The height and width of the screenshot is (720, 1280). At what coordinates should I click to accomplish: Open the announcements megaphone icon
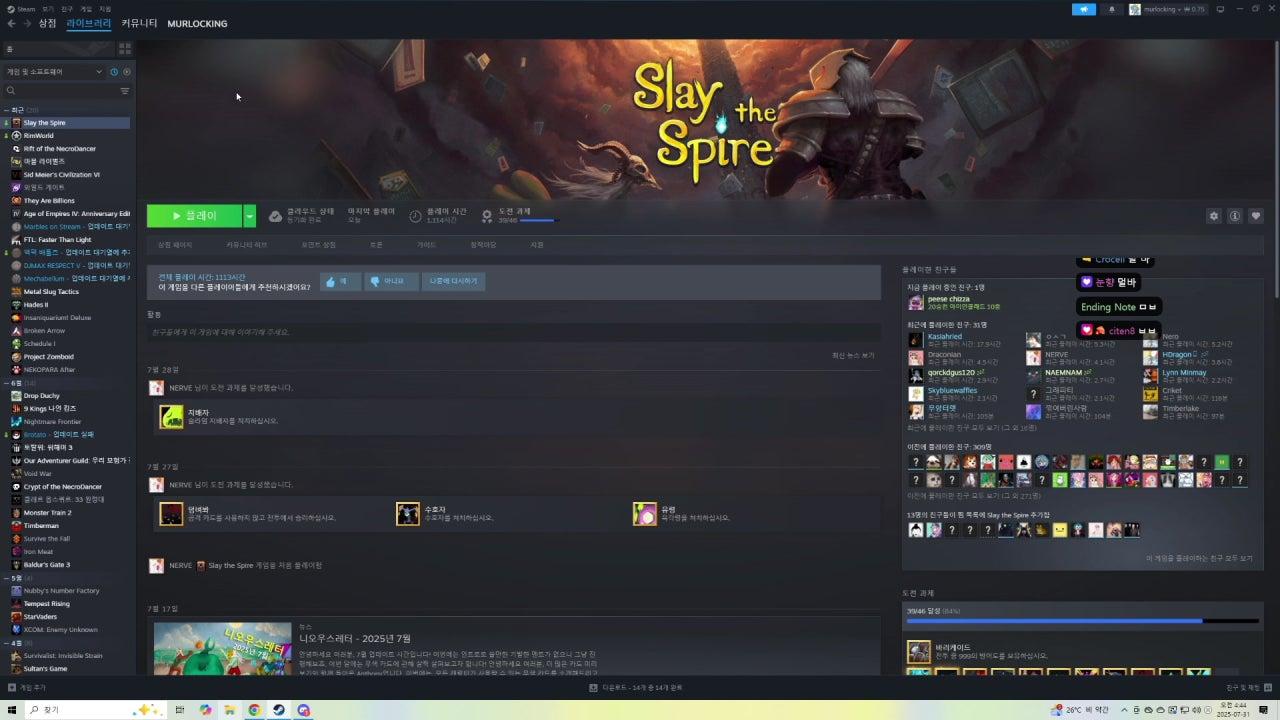(x=1084, y=9)
